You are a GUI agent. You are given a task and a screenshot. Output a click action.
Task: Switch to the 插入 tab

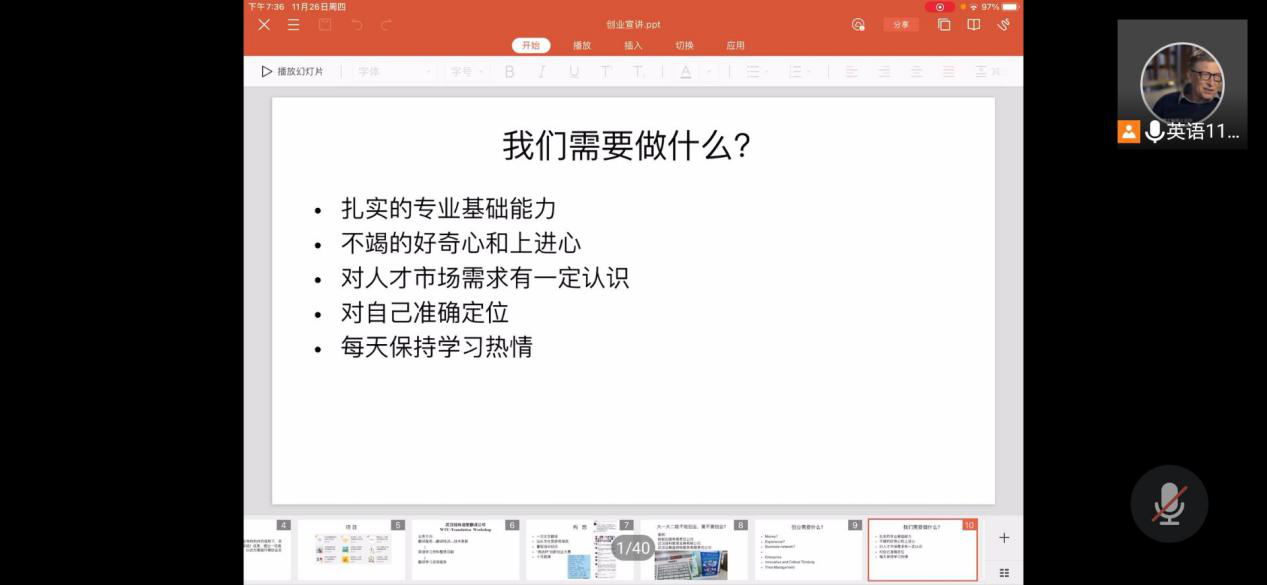pos(633,46)
